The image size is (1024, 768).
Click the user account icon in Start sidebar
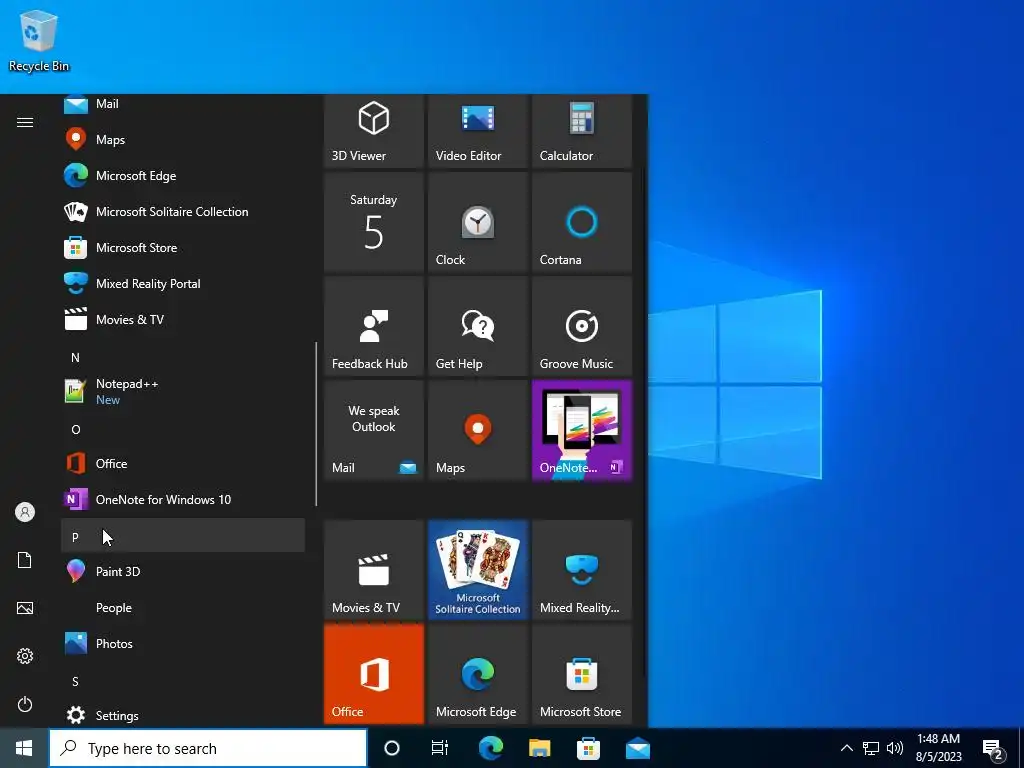[25, 512]
